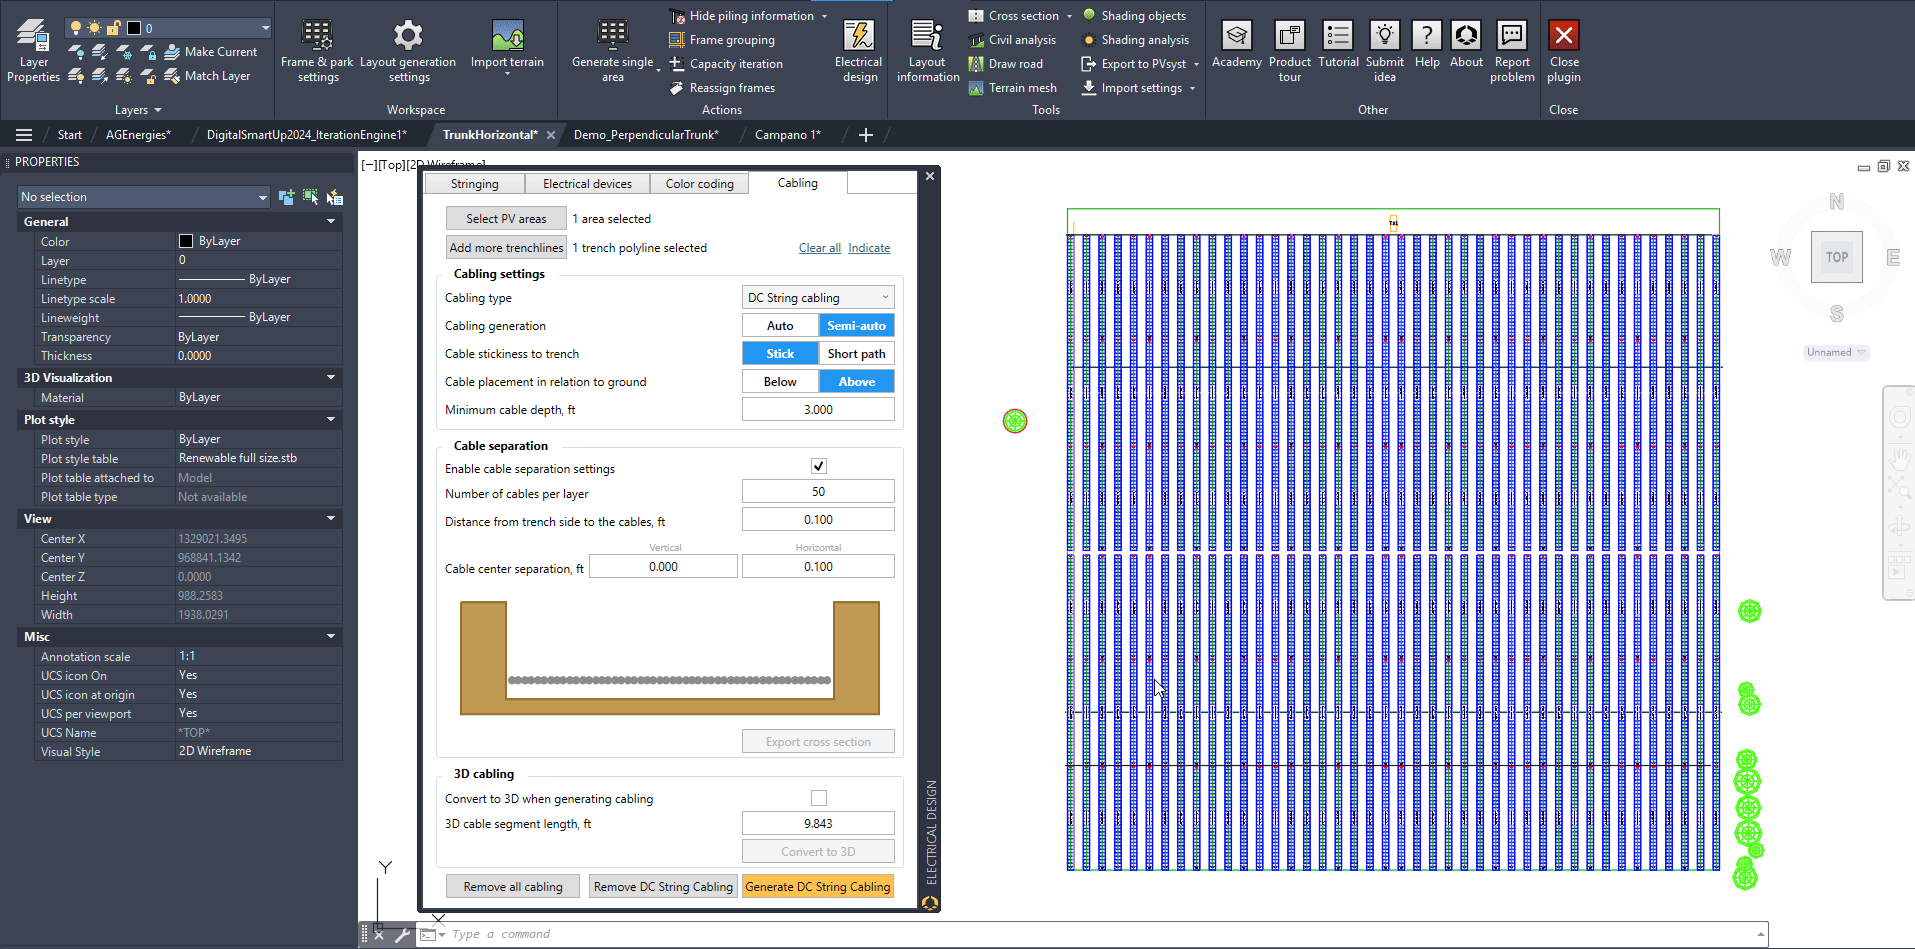The width and height of the screenshot is (1915, 949).
Task: Open the No selection dropdown
Action: [145, 197]
